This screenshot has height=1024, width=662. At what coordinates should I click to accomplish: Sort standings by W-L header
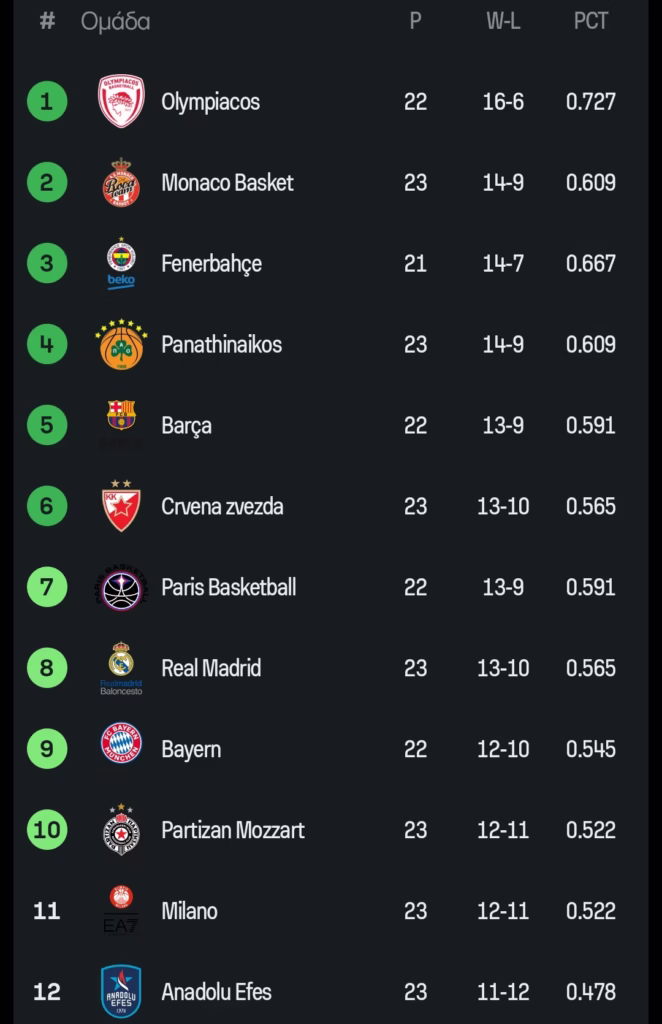[x=503, y=21]
